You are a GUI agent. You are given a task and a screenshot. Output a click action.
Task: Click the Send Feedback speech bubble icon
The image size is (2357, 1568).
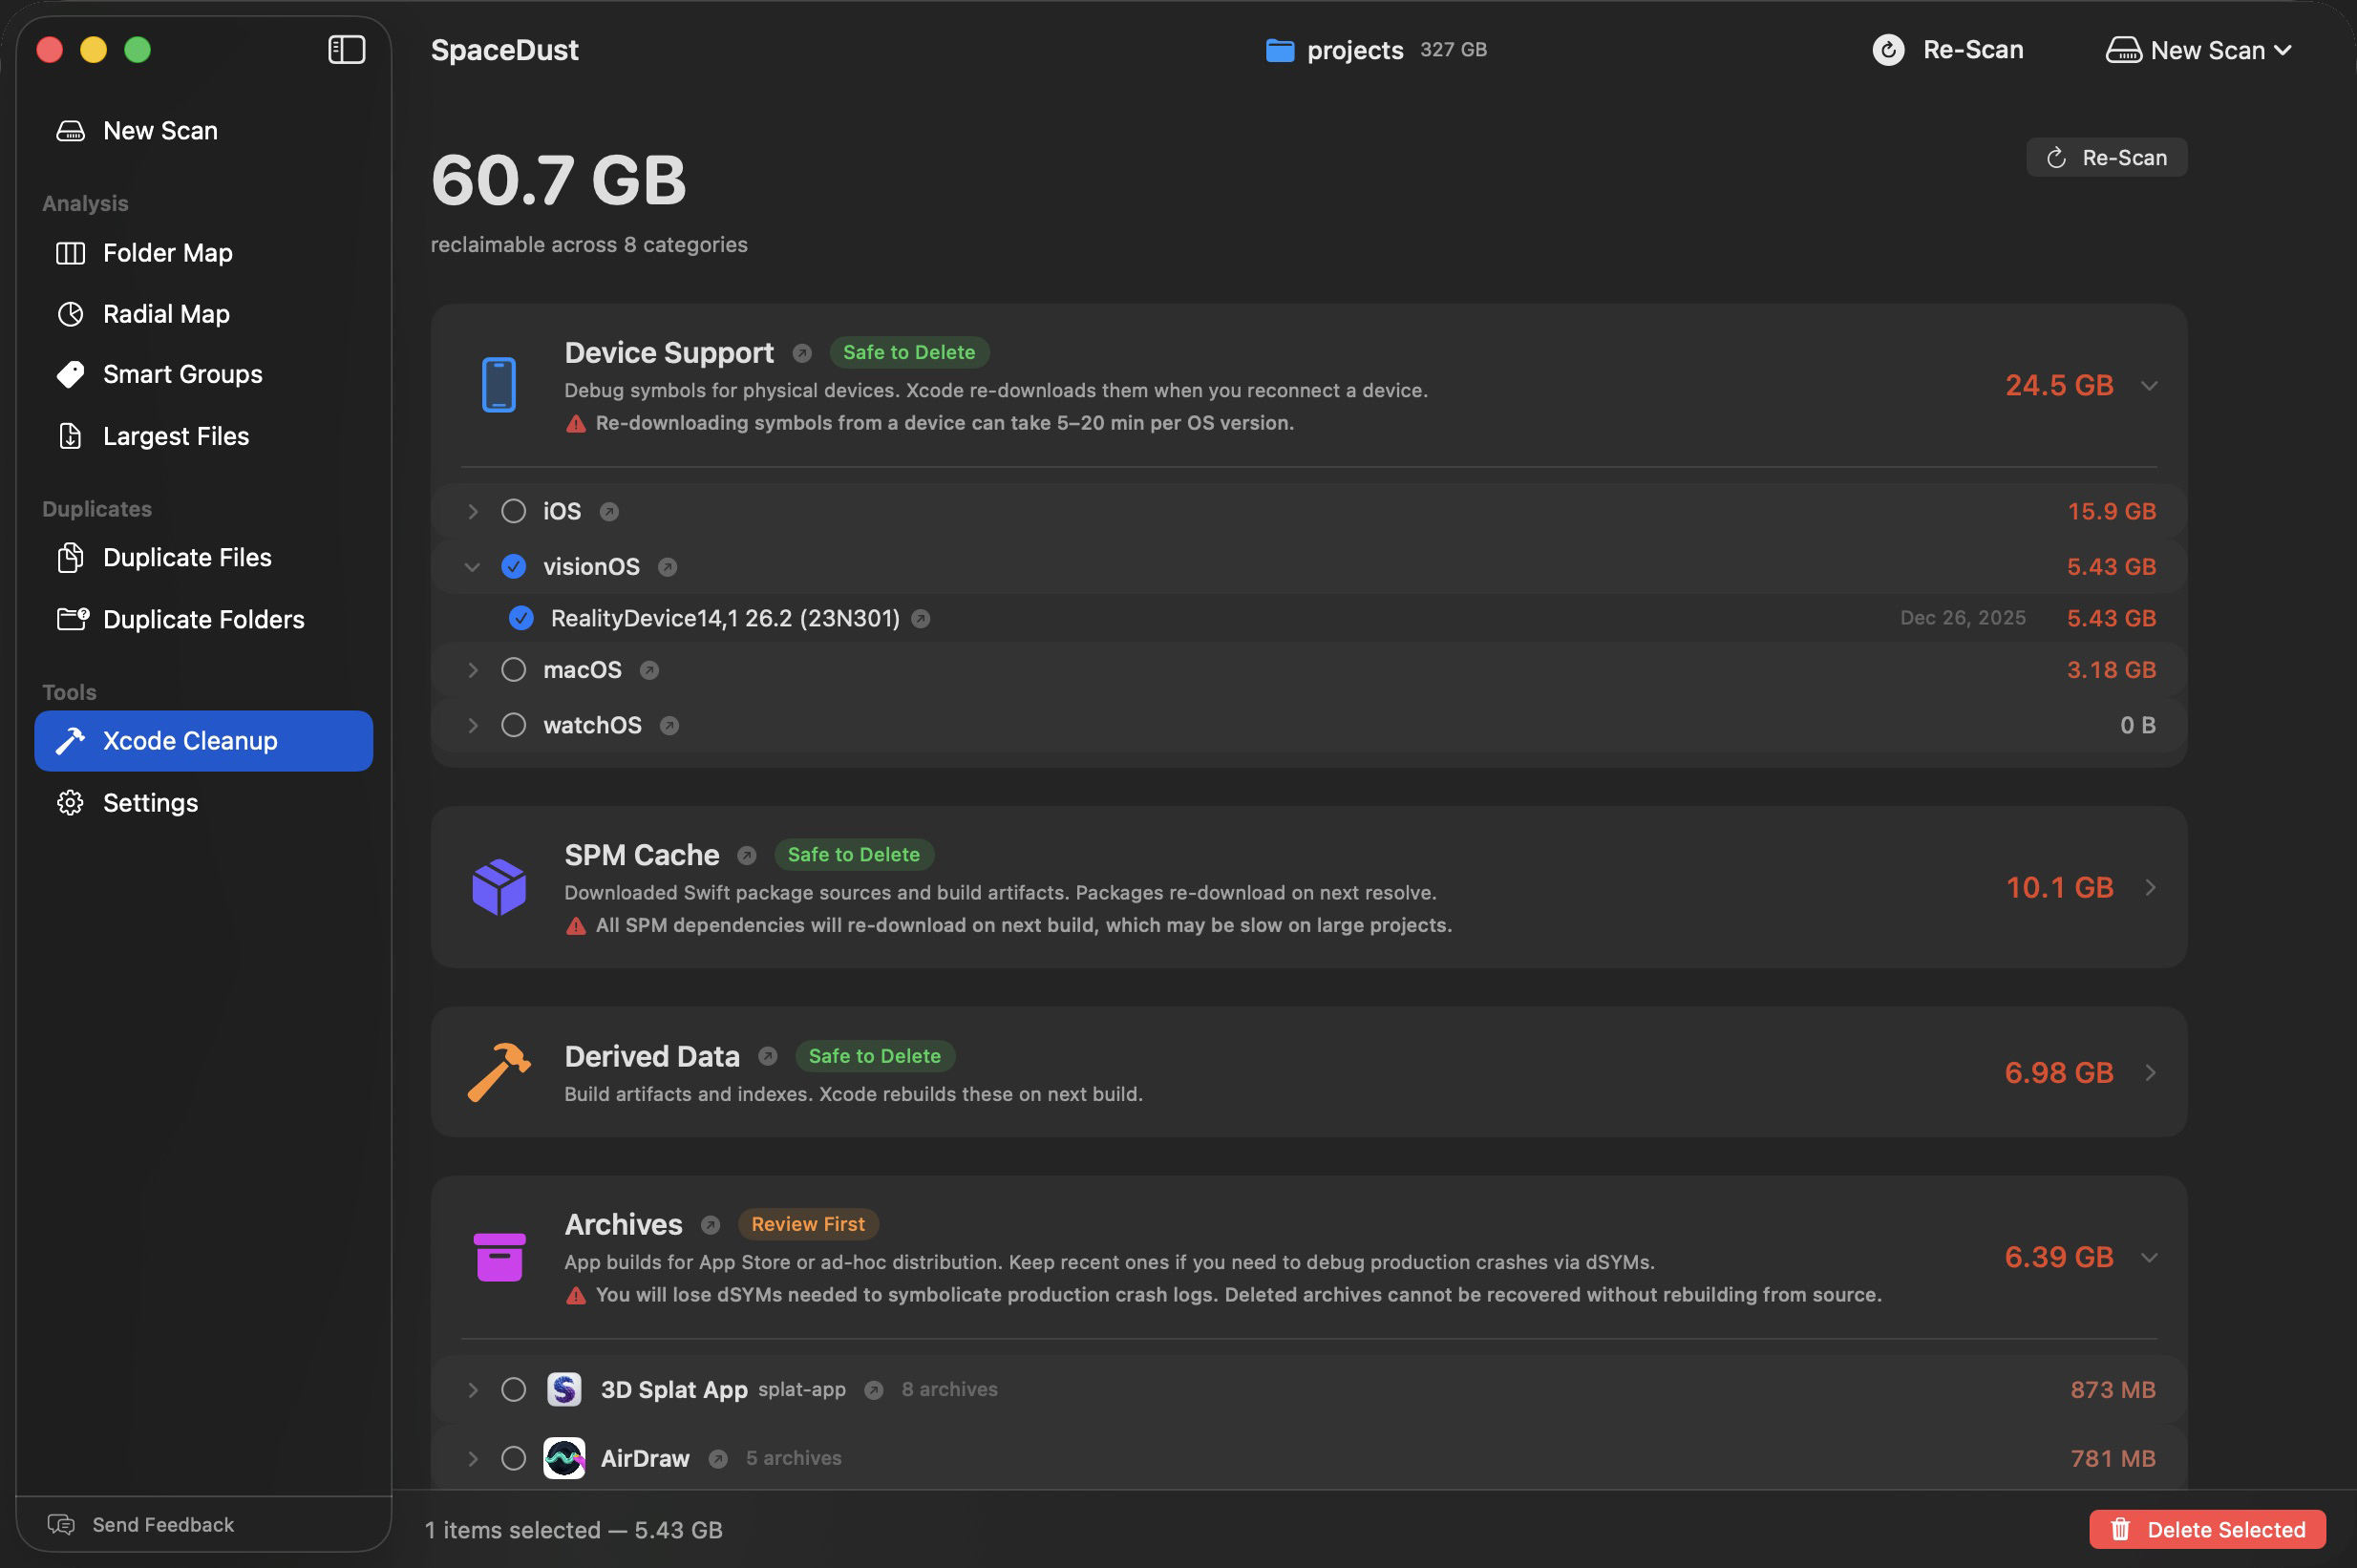click(61, 1524)
